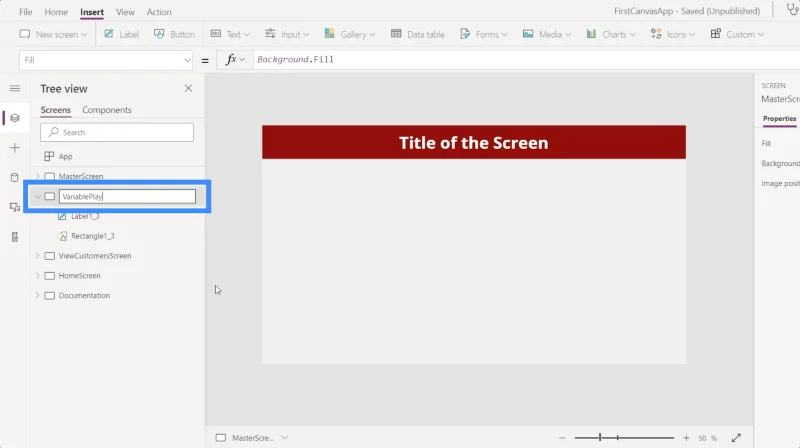Open the Text controls dropdown
The image size is (800, 448).
click(x=230, y=34)
